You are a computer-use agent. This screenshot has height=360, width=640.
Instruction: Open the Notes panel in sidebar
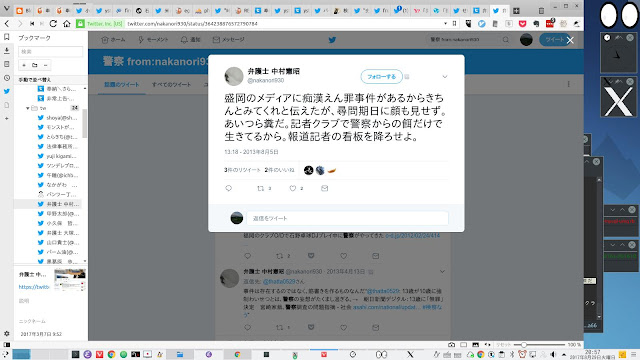pyautogui.click(x=7, y=64)
